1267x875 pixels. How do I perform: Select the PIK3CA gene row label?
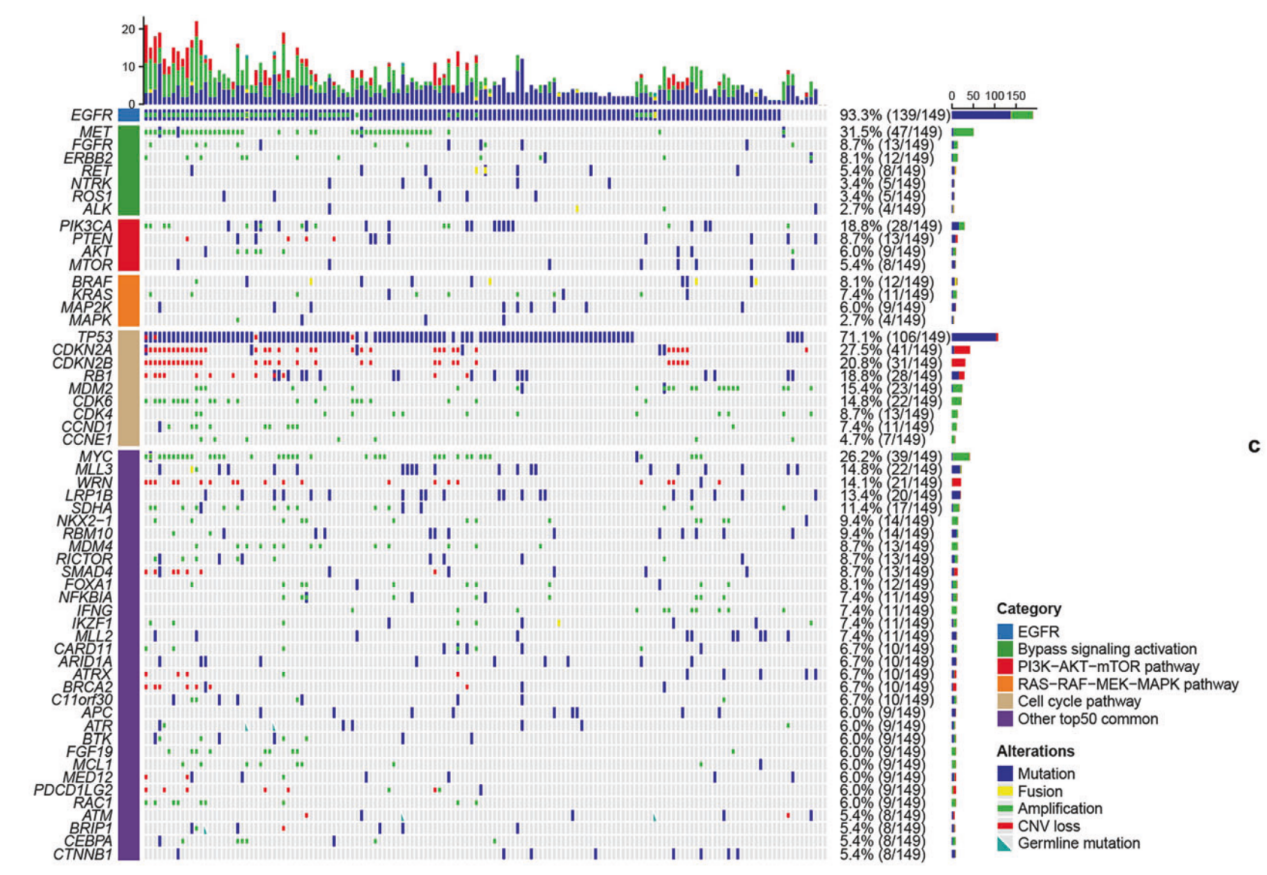pos(89,226)
